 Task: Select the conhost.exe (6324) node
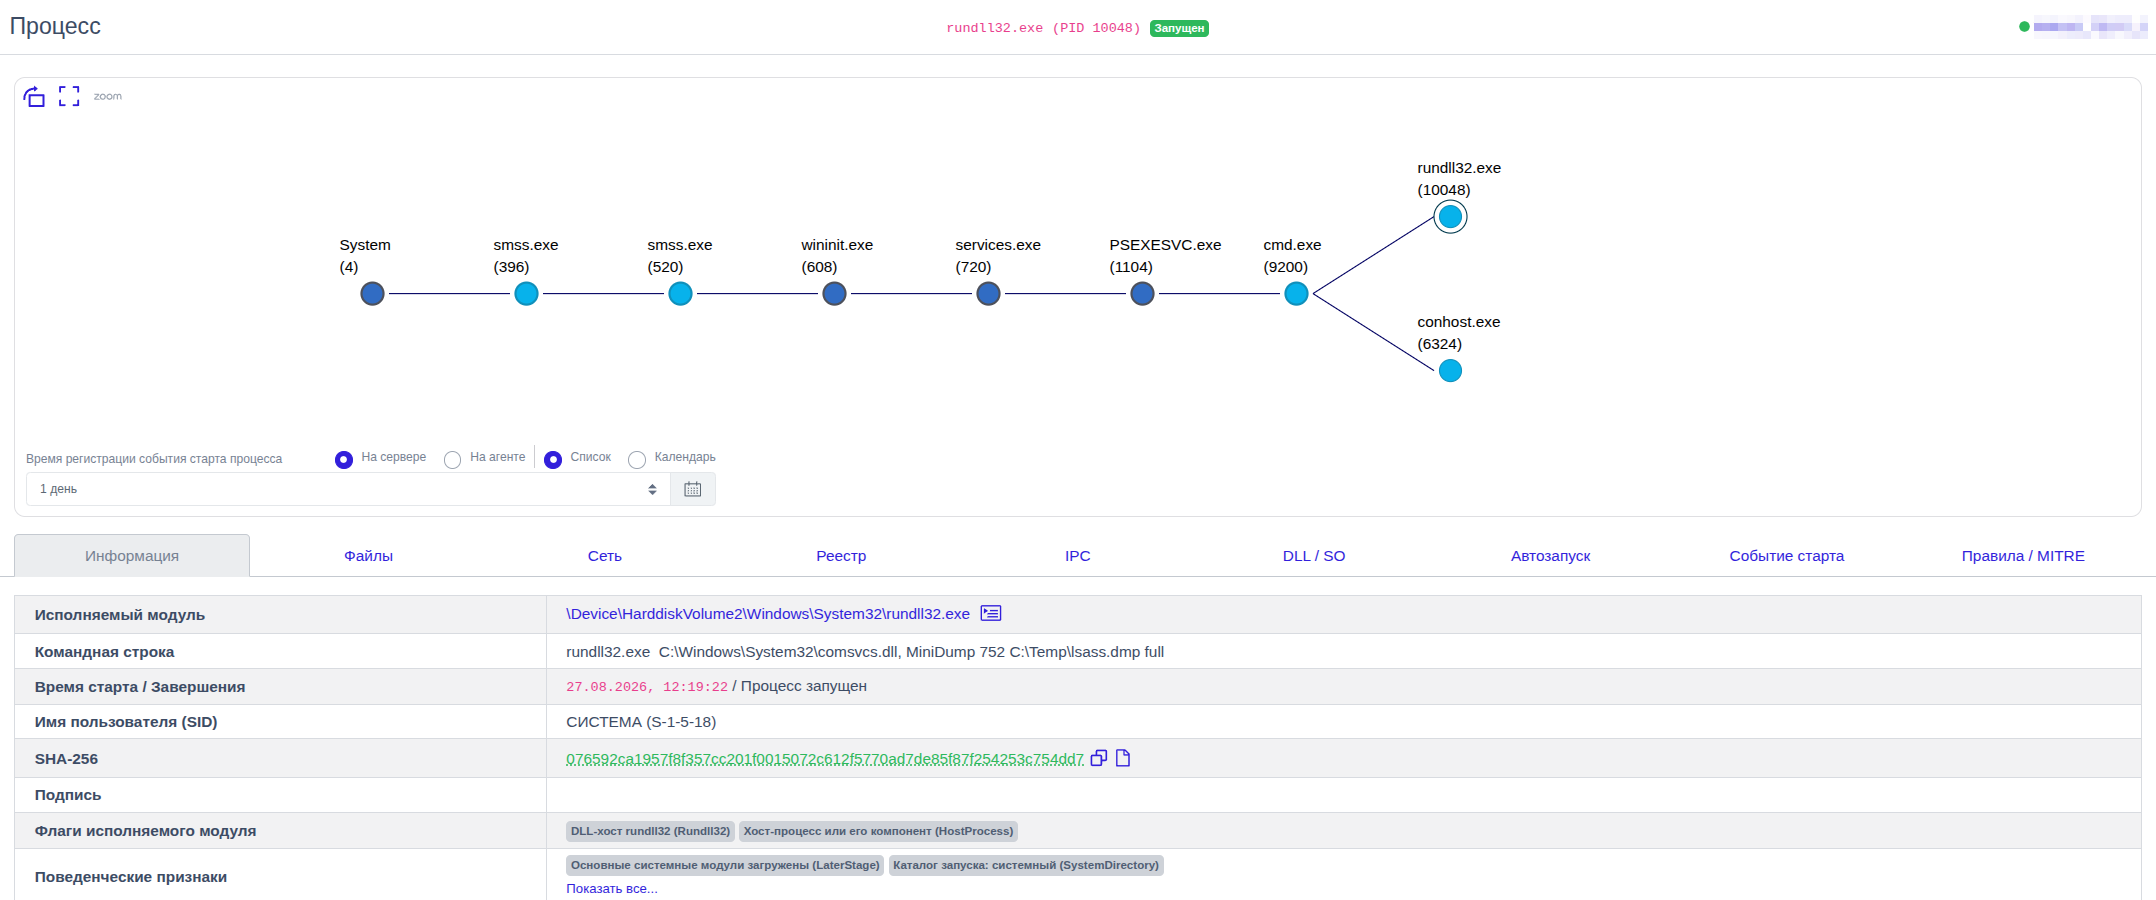tap(1450, 371)
